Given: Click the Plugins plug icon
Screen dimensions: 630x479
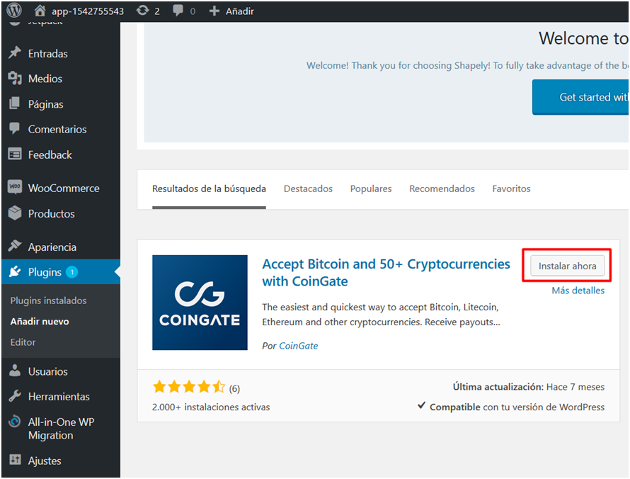Looking at the screenshot, I should 15,272.
